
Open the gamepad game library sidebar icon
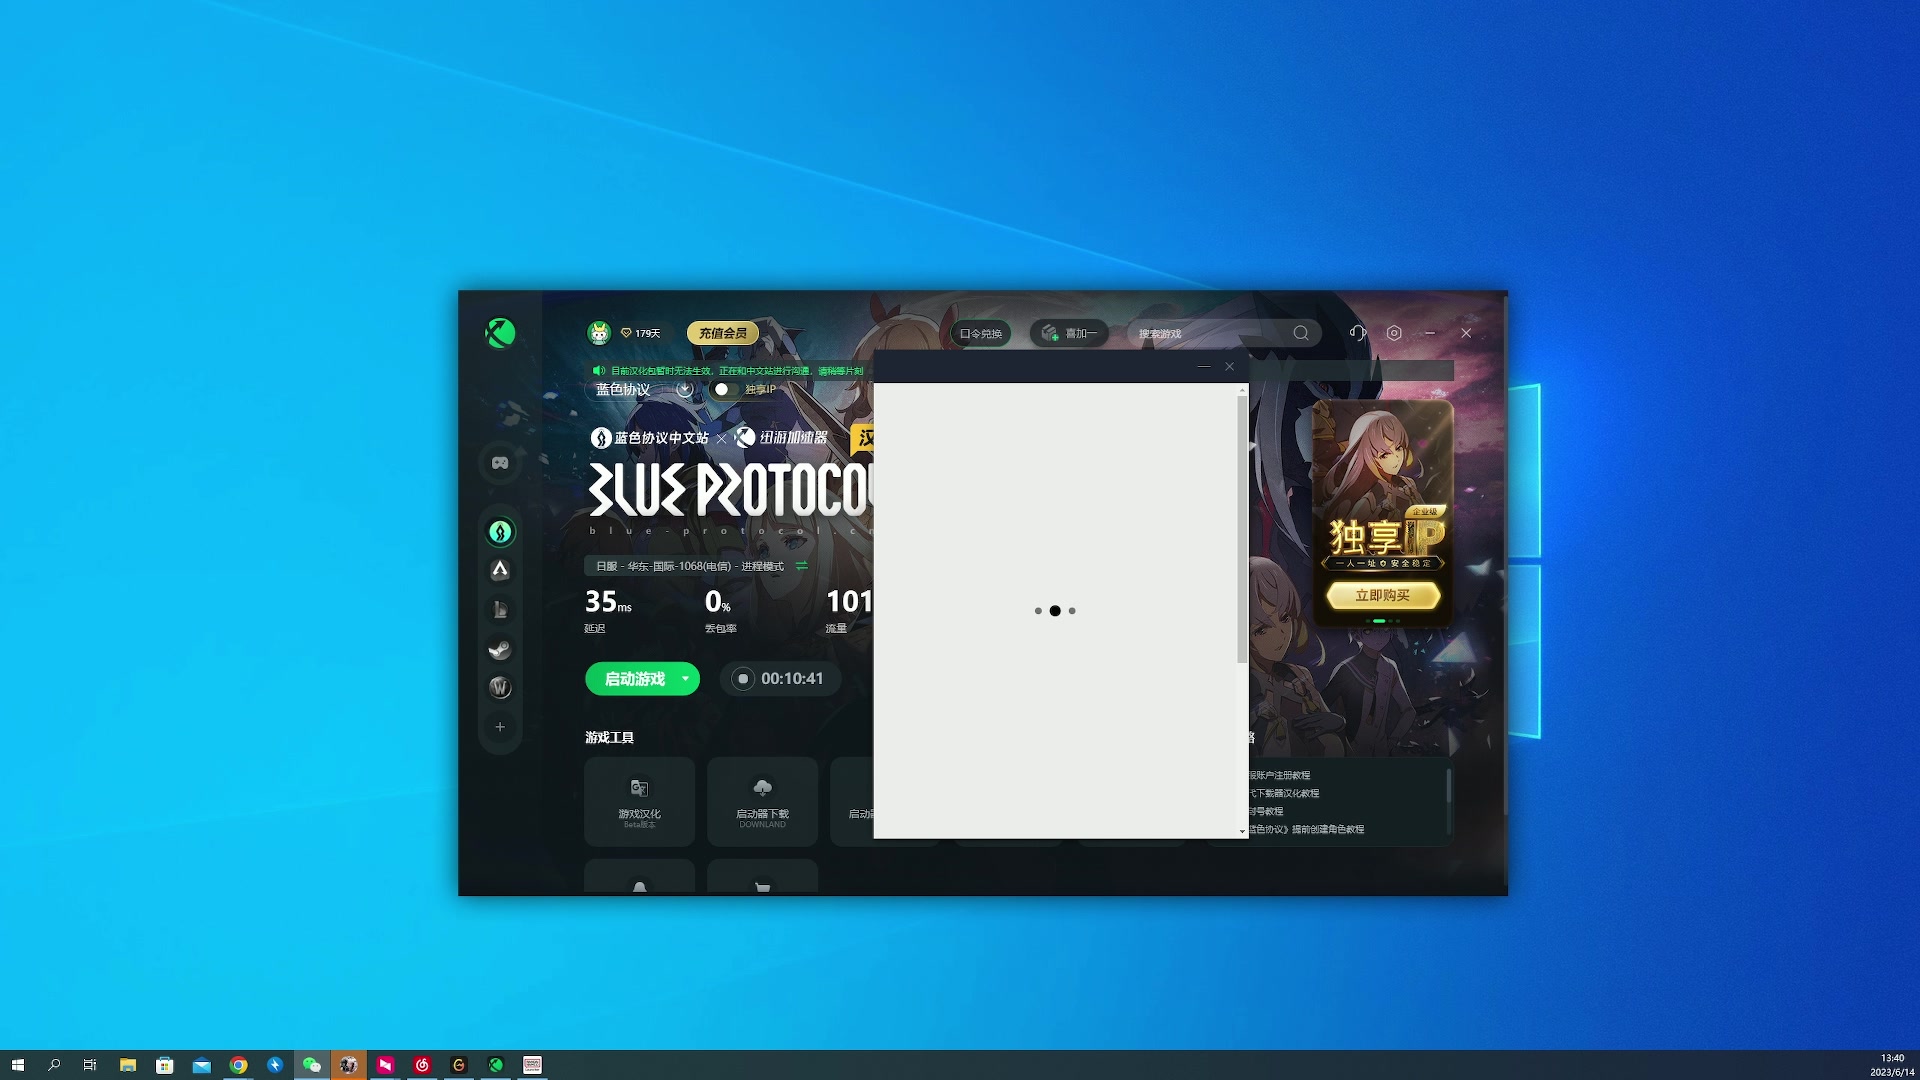coord(500,463)
